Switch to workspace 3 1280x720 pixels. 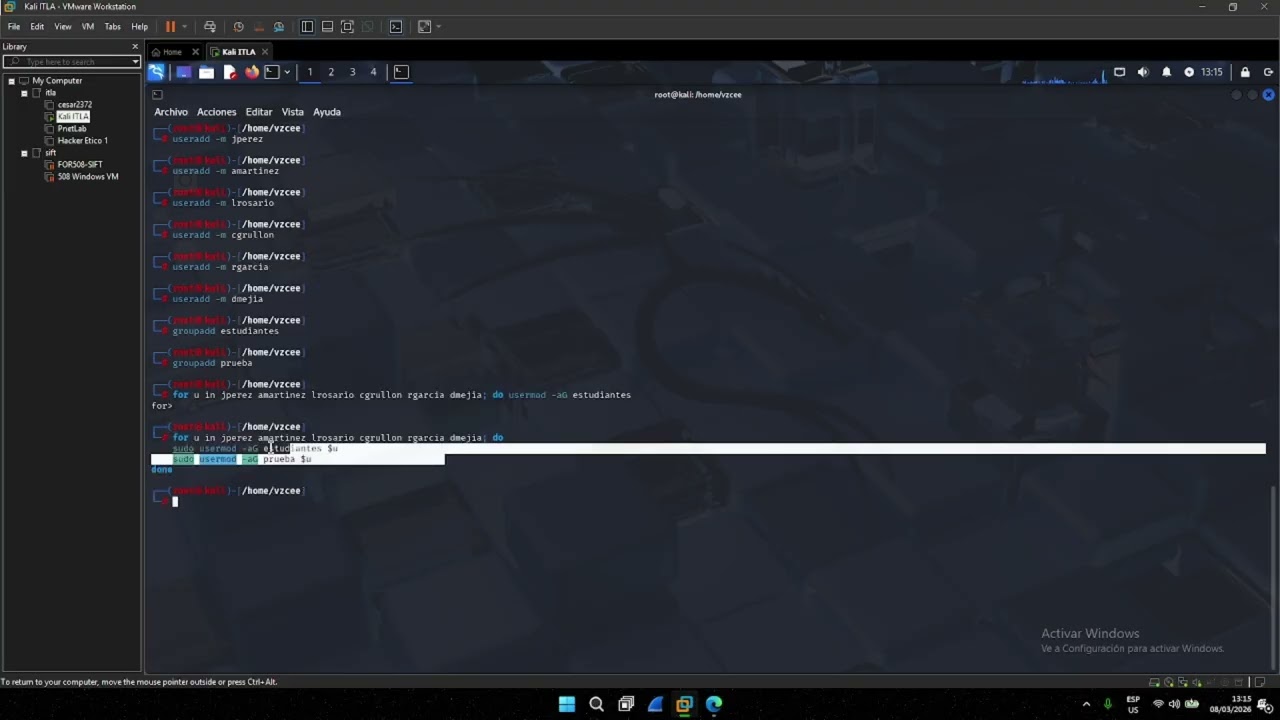click(352, 72)
